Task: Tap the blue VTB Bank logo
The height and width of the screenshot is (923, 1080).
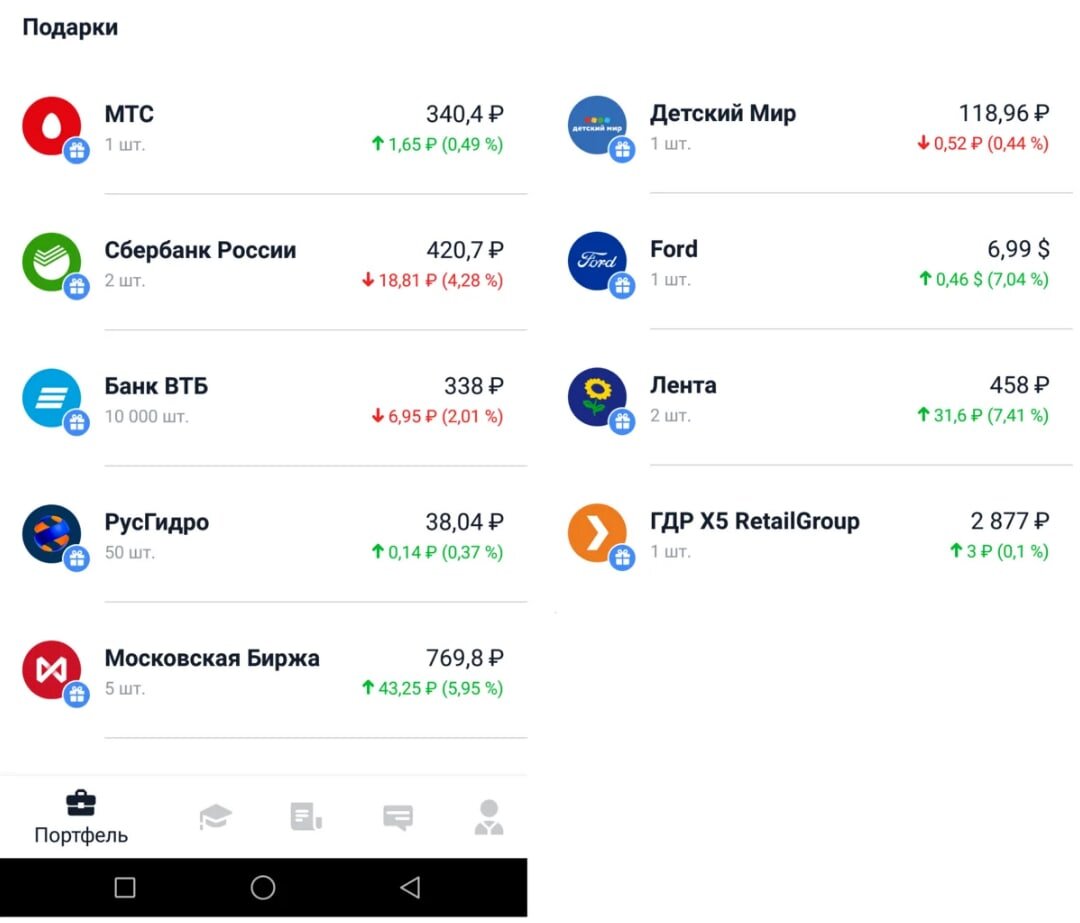Action: (x=52, y=398)
